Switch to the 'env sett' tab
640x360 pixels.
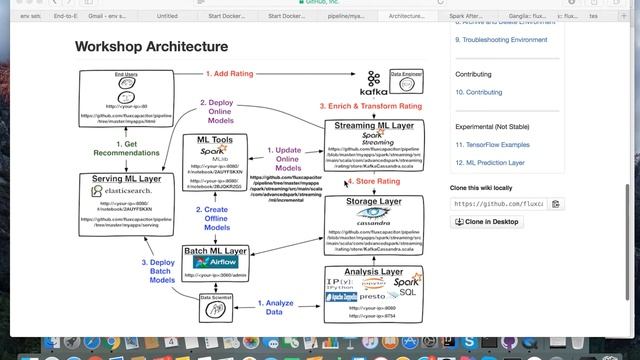(30, 16)
